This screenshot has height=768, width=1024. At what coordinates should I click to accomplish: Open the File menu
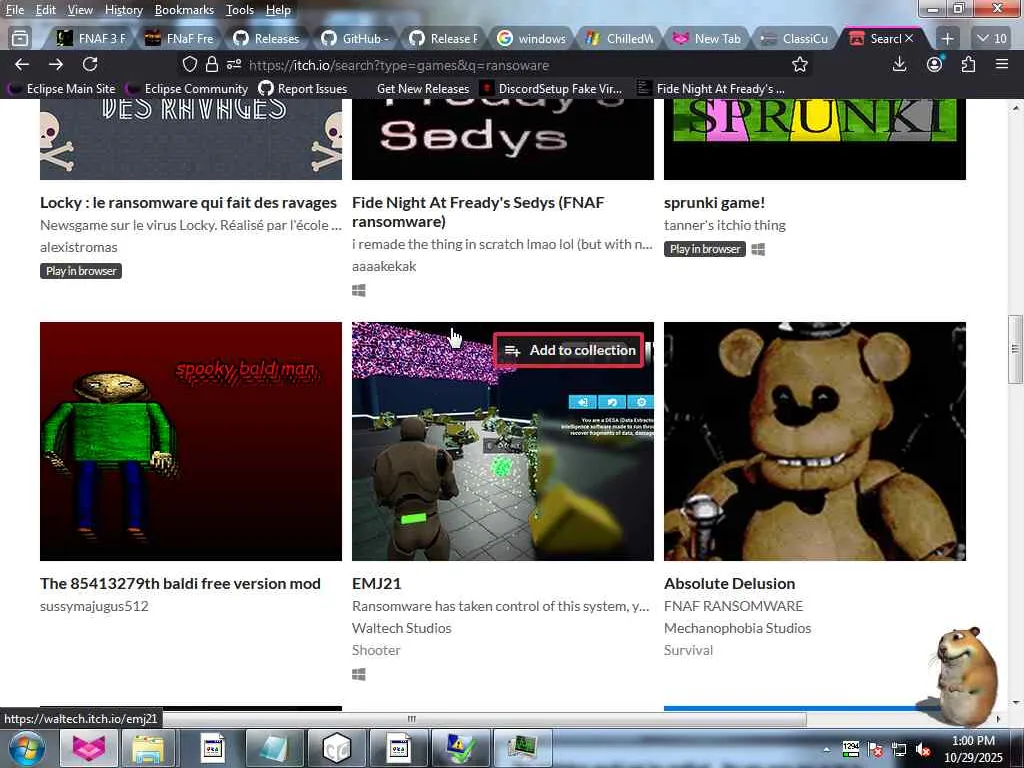coord(14,10)
